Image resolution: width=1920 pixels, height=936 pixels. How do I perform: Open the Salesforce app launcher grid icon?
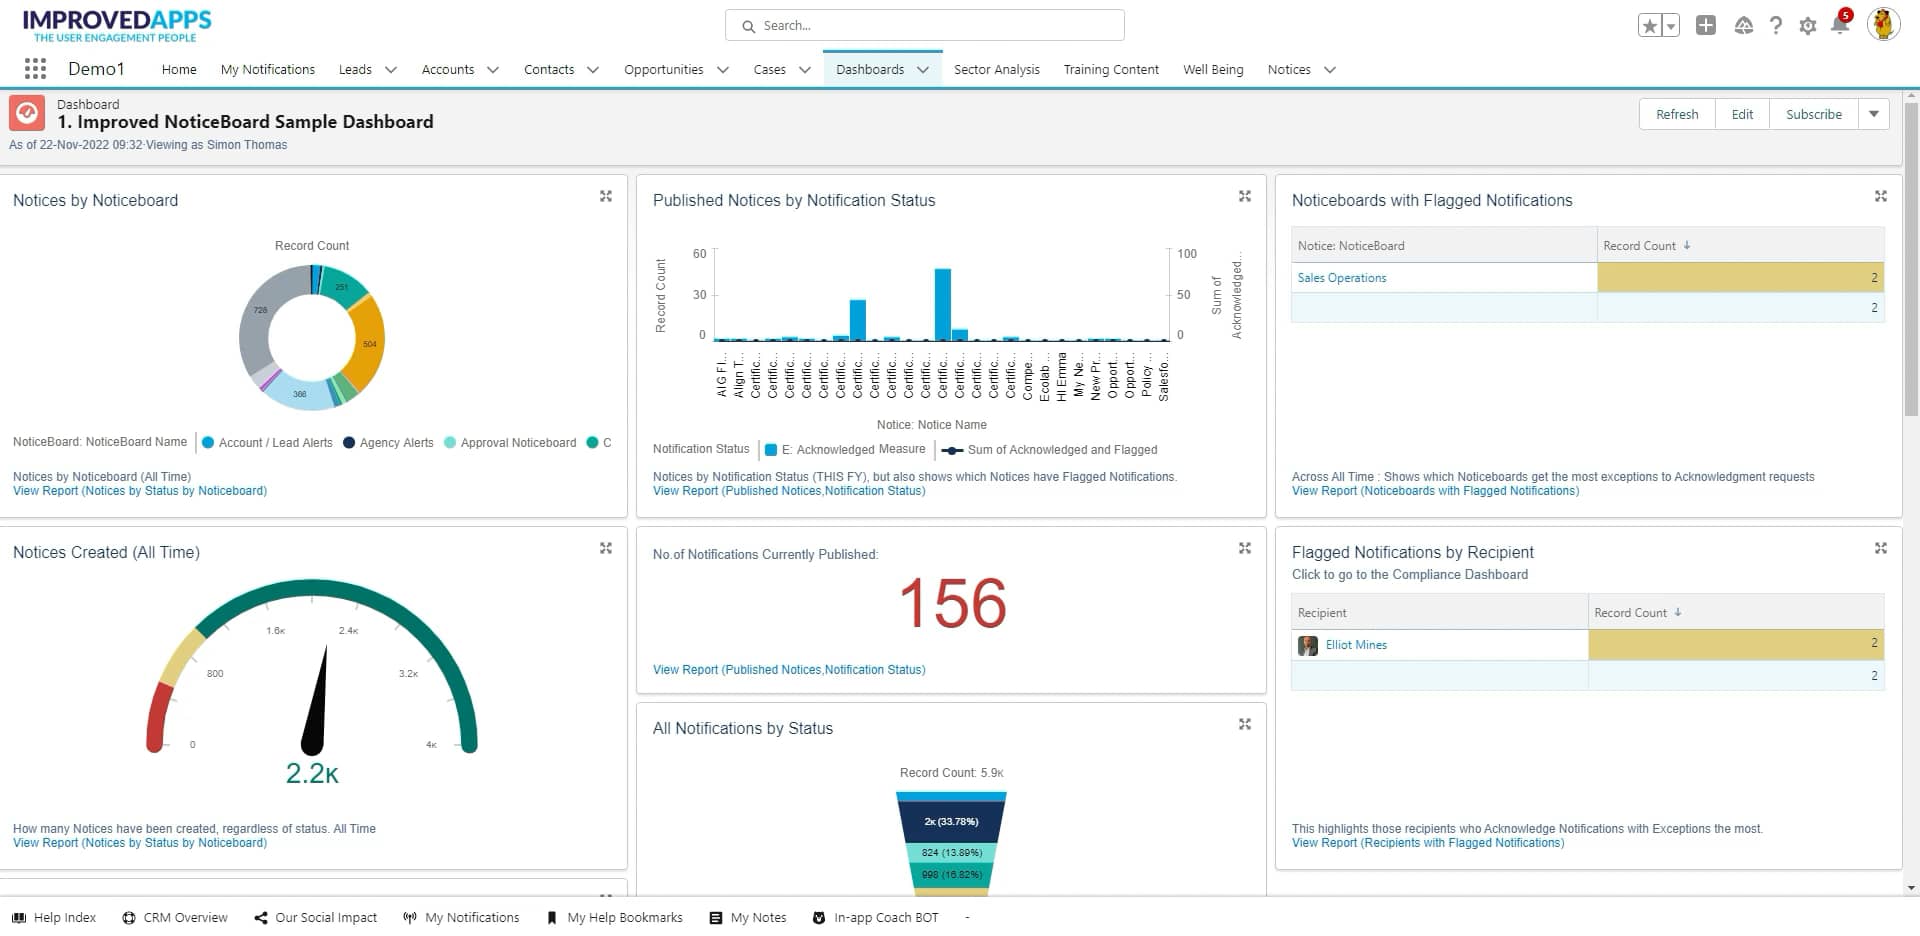click(34, 68)
